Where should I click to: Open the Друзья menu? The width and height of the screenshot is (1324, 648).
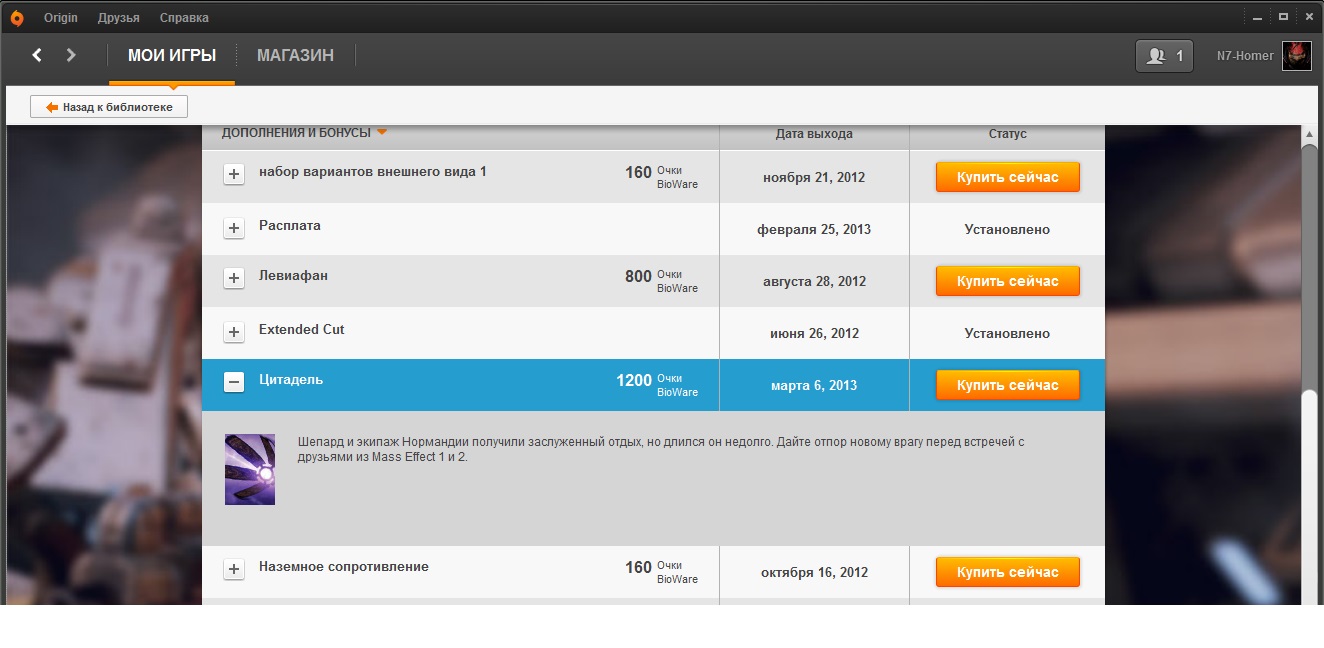pos(119,18)
